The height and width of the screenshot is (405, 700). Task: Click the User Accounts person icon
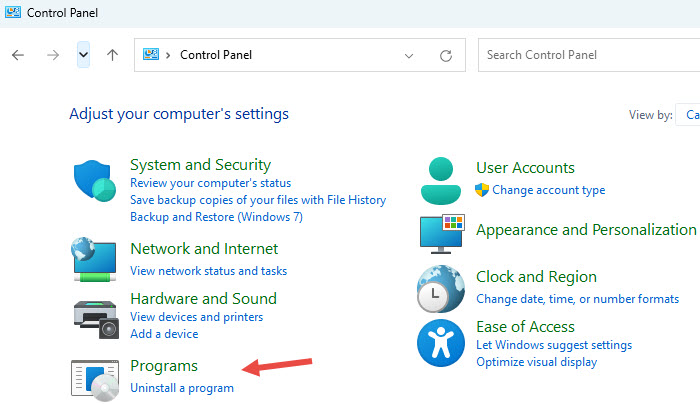(x=441, y=179)
